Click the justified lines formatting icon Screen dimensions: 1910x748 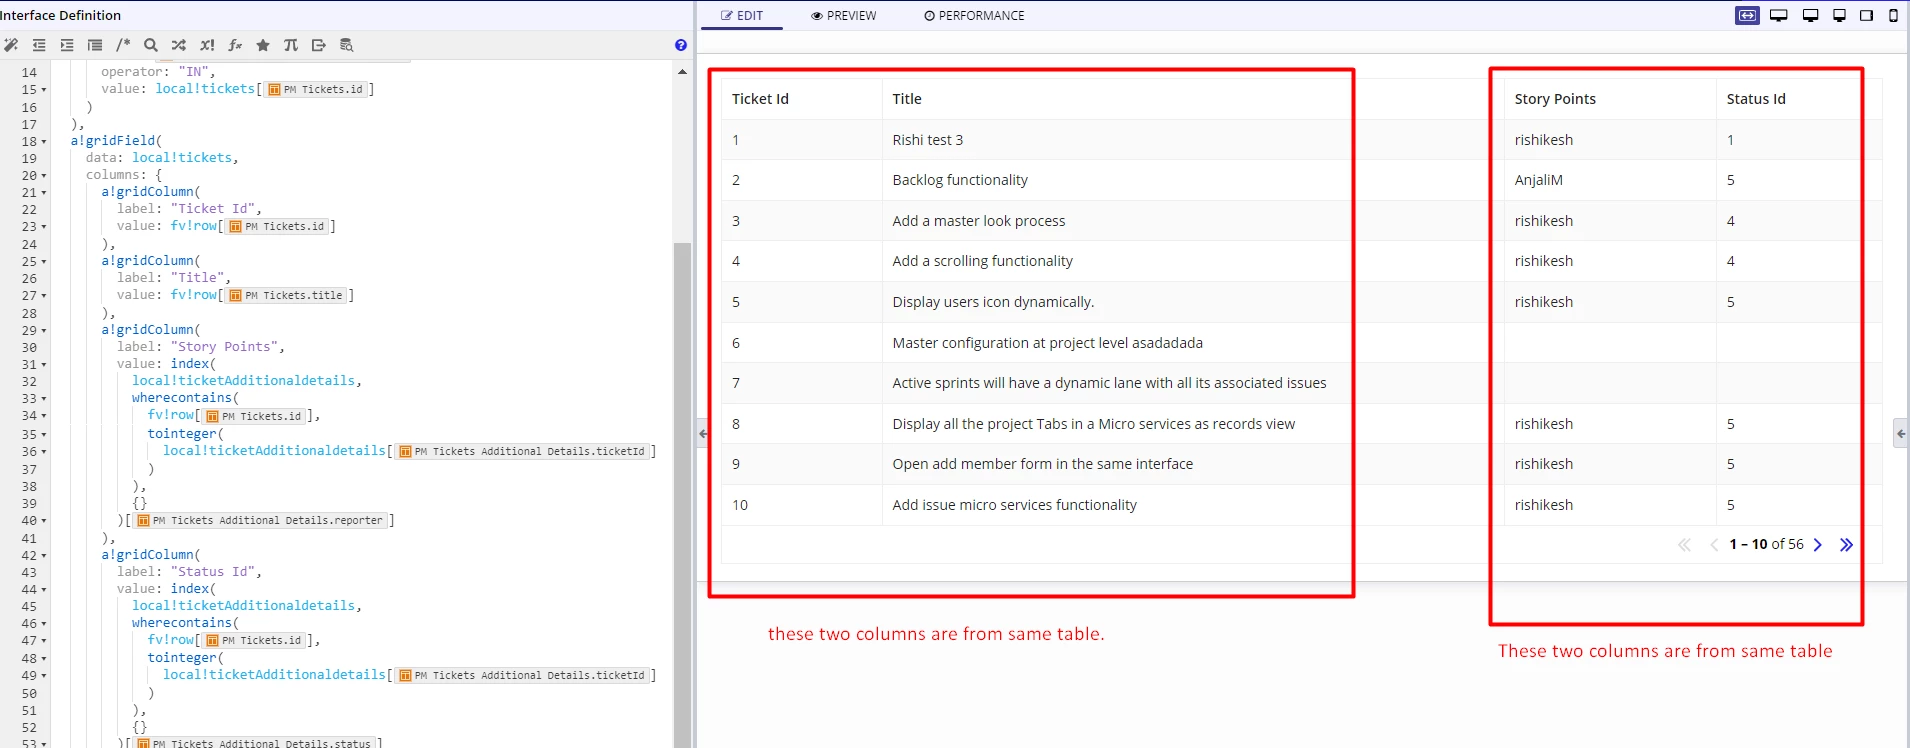click(x=95, y=45)
